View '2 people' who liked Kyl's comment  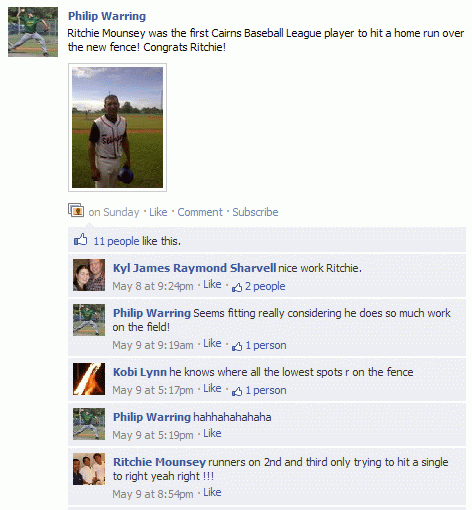[265, 286]
